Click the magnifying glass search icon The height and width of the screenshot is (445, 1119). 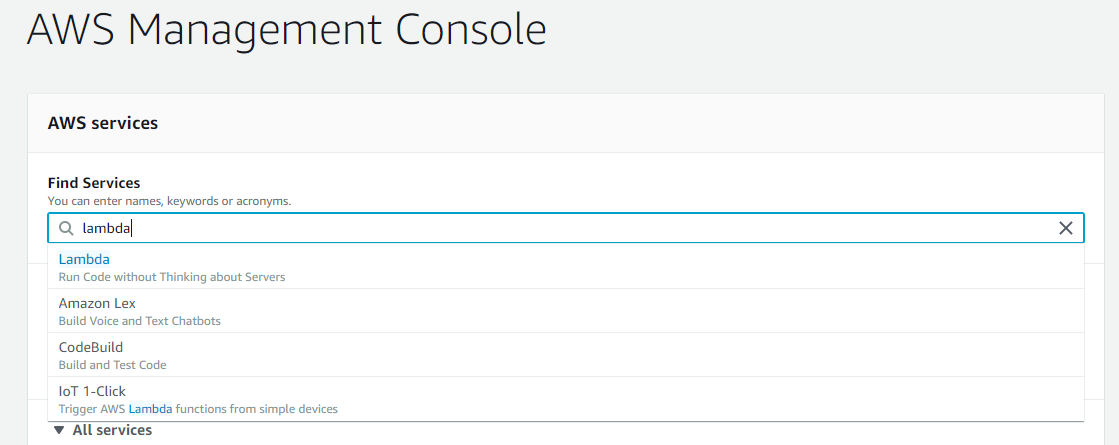[x=67, y=229]
